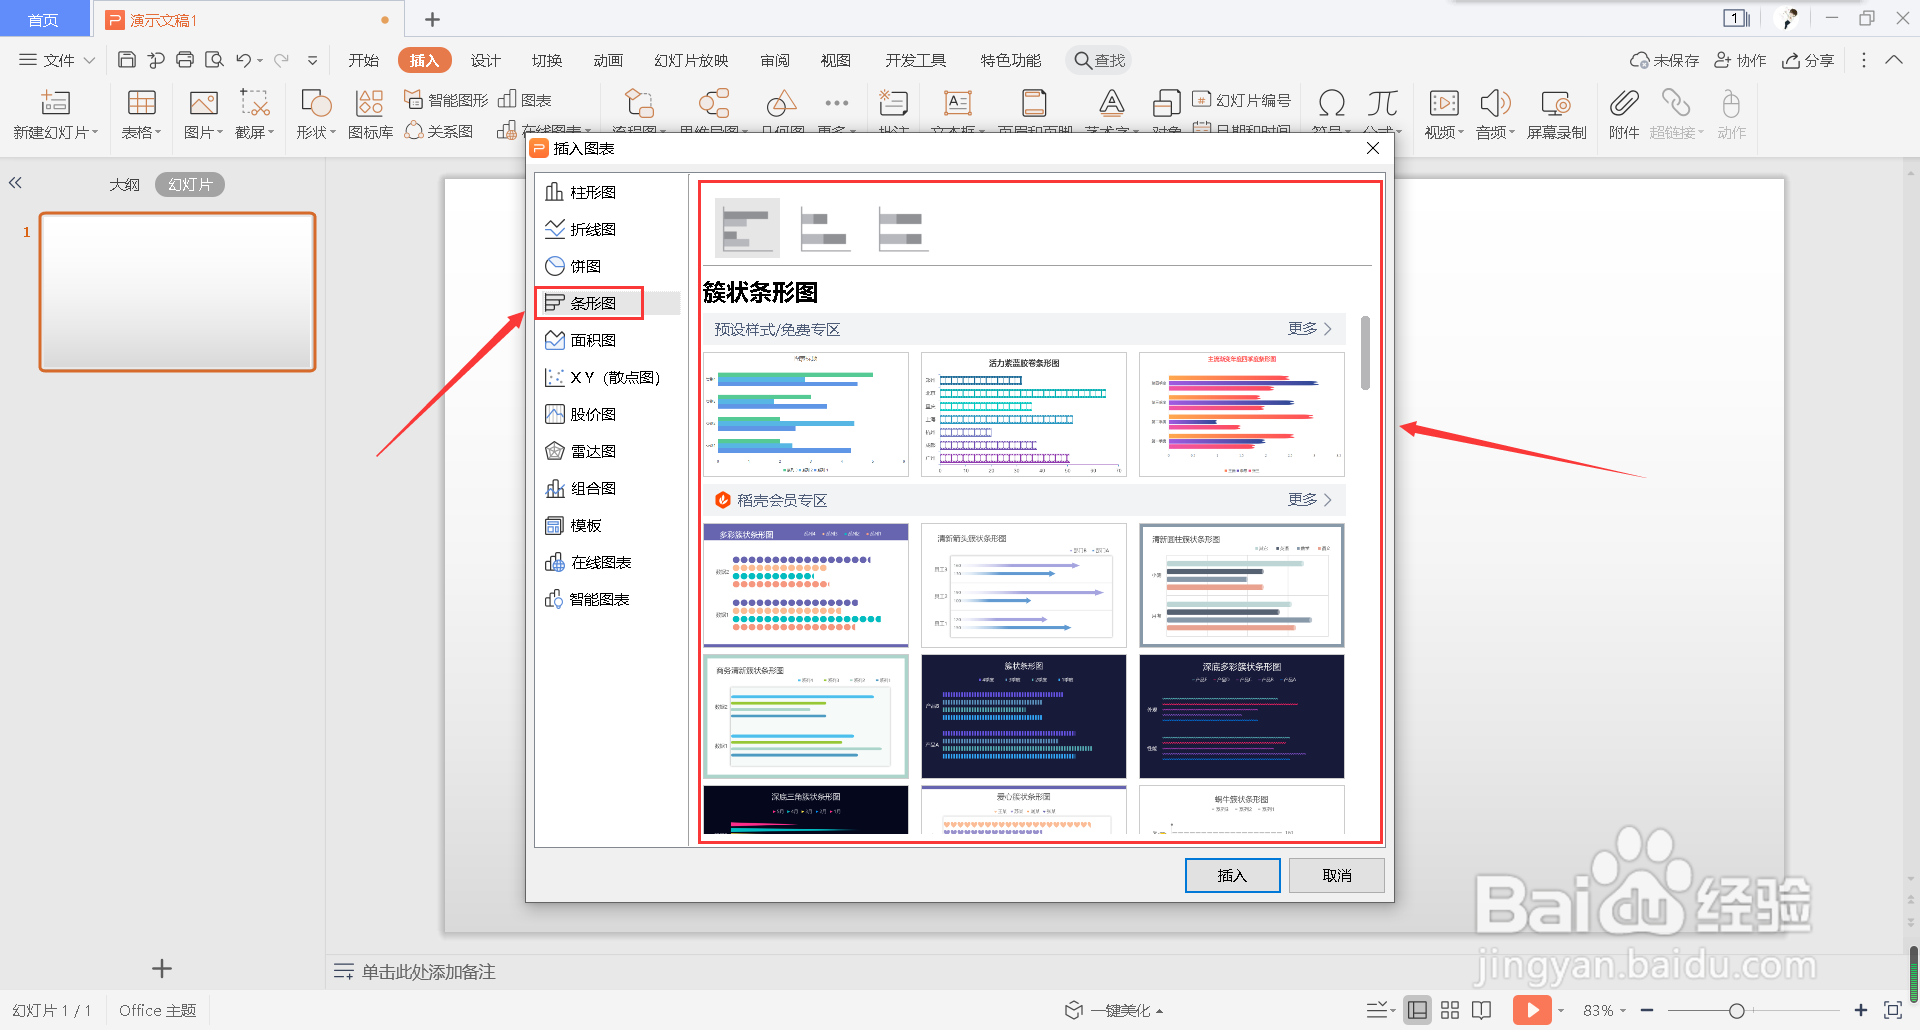The height and width of the screenshot is (1030, 1920).
Task: Click the Picture (图片) icon in ribbon
Action: [x=203, y=103]
